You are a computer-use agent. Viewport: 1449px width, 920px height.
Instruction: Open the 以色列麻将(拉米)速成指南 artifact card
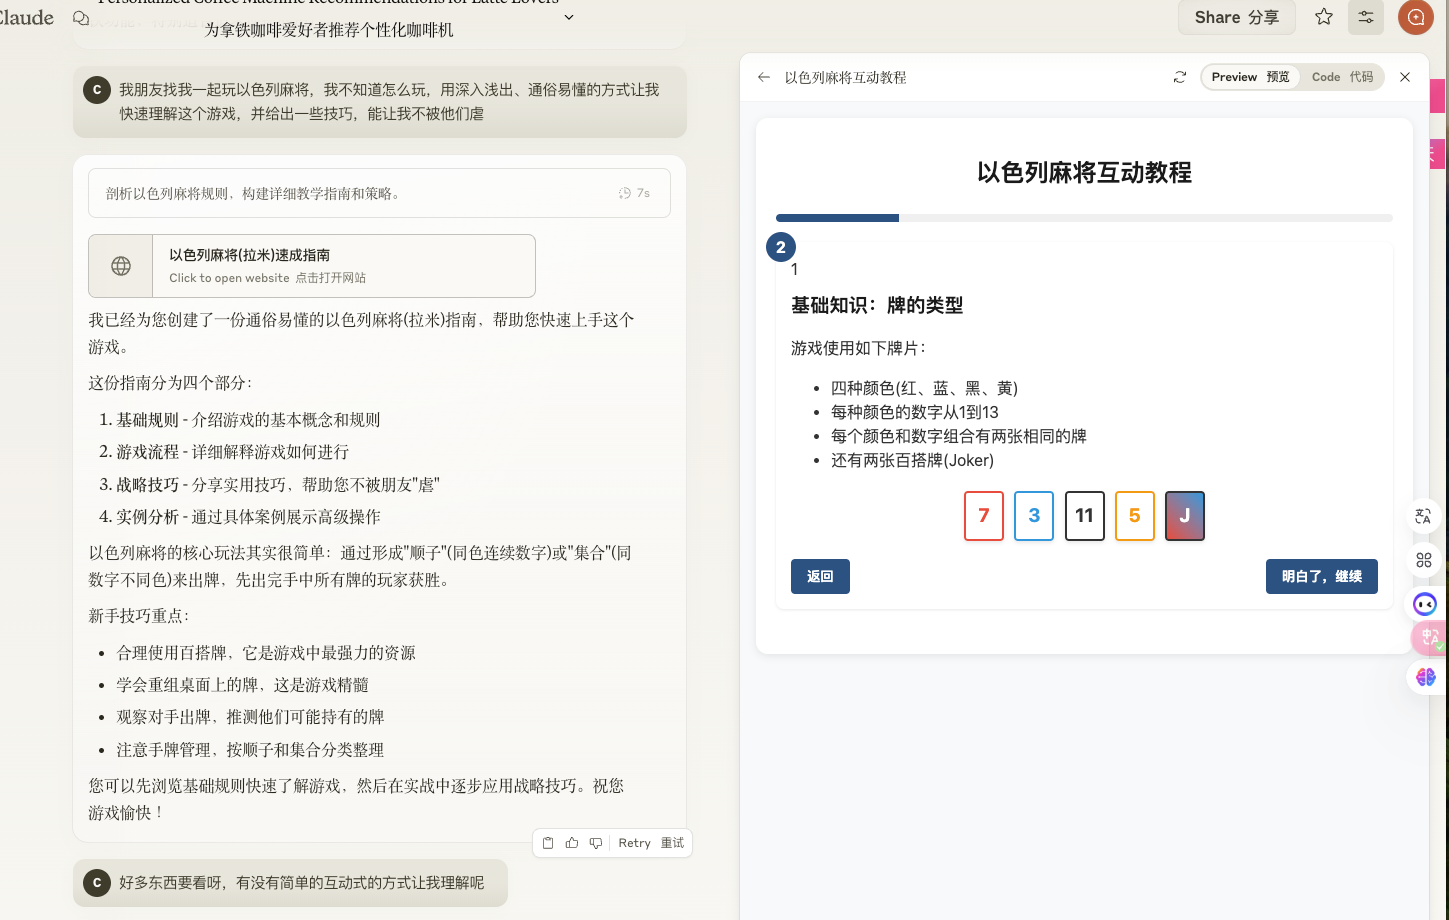[312, 266]
